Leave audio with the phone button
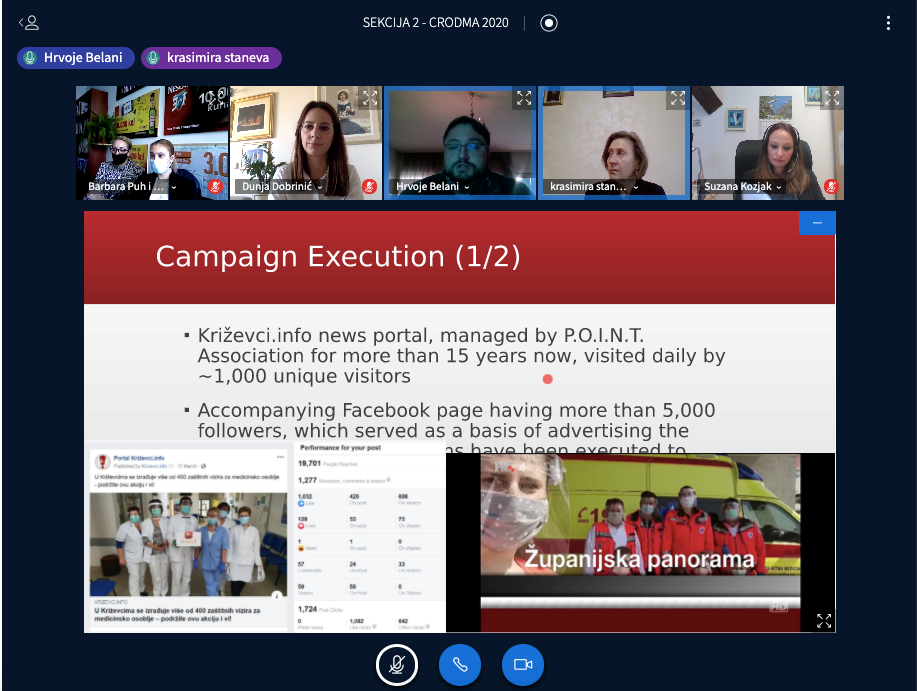Screen dimensions: 917x691 click(460, 664)
